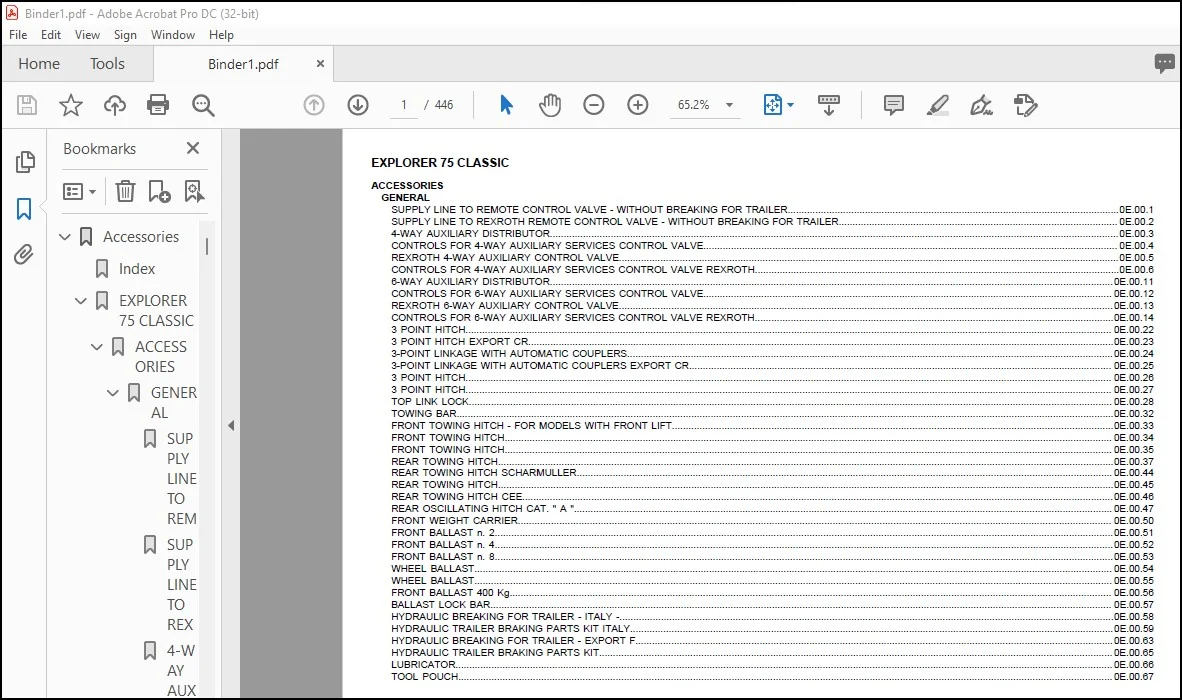The height and width of the screenshot is (700, 1182).
Task: Open the zoom level dropdown arrow
Action: 730,105
